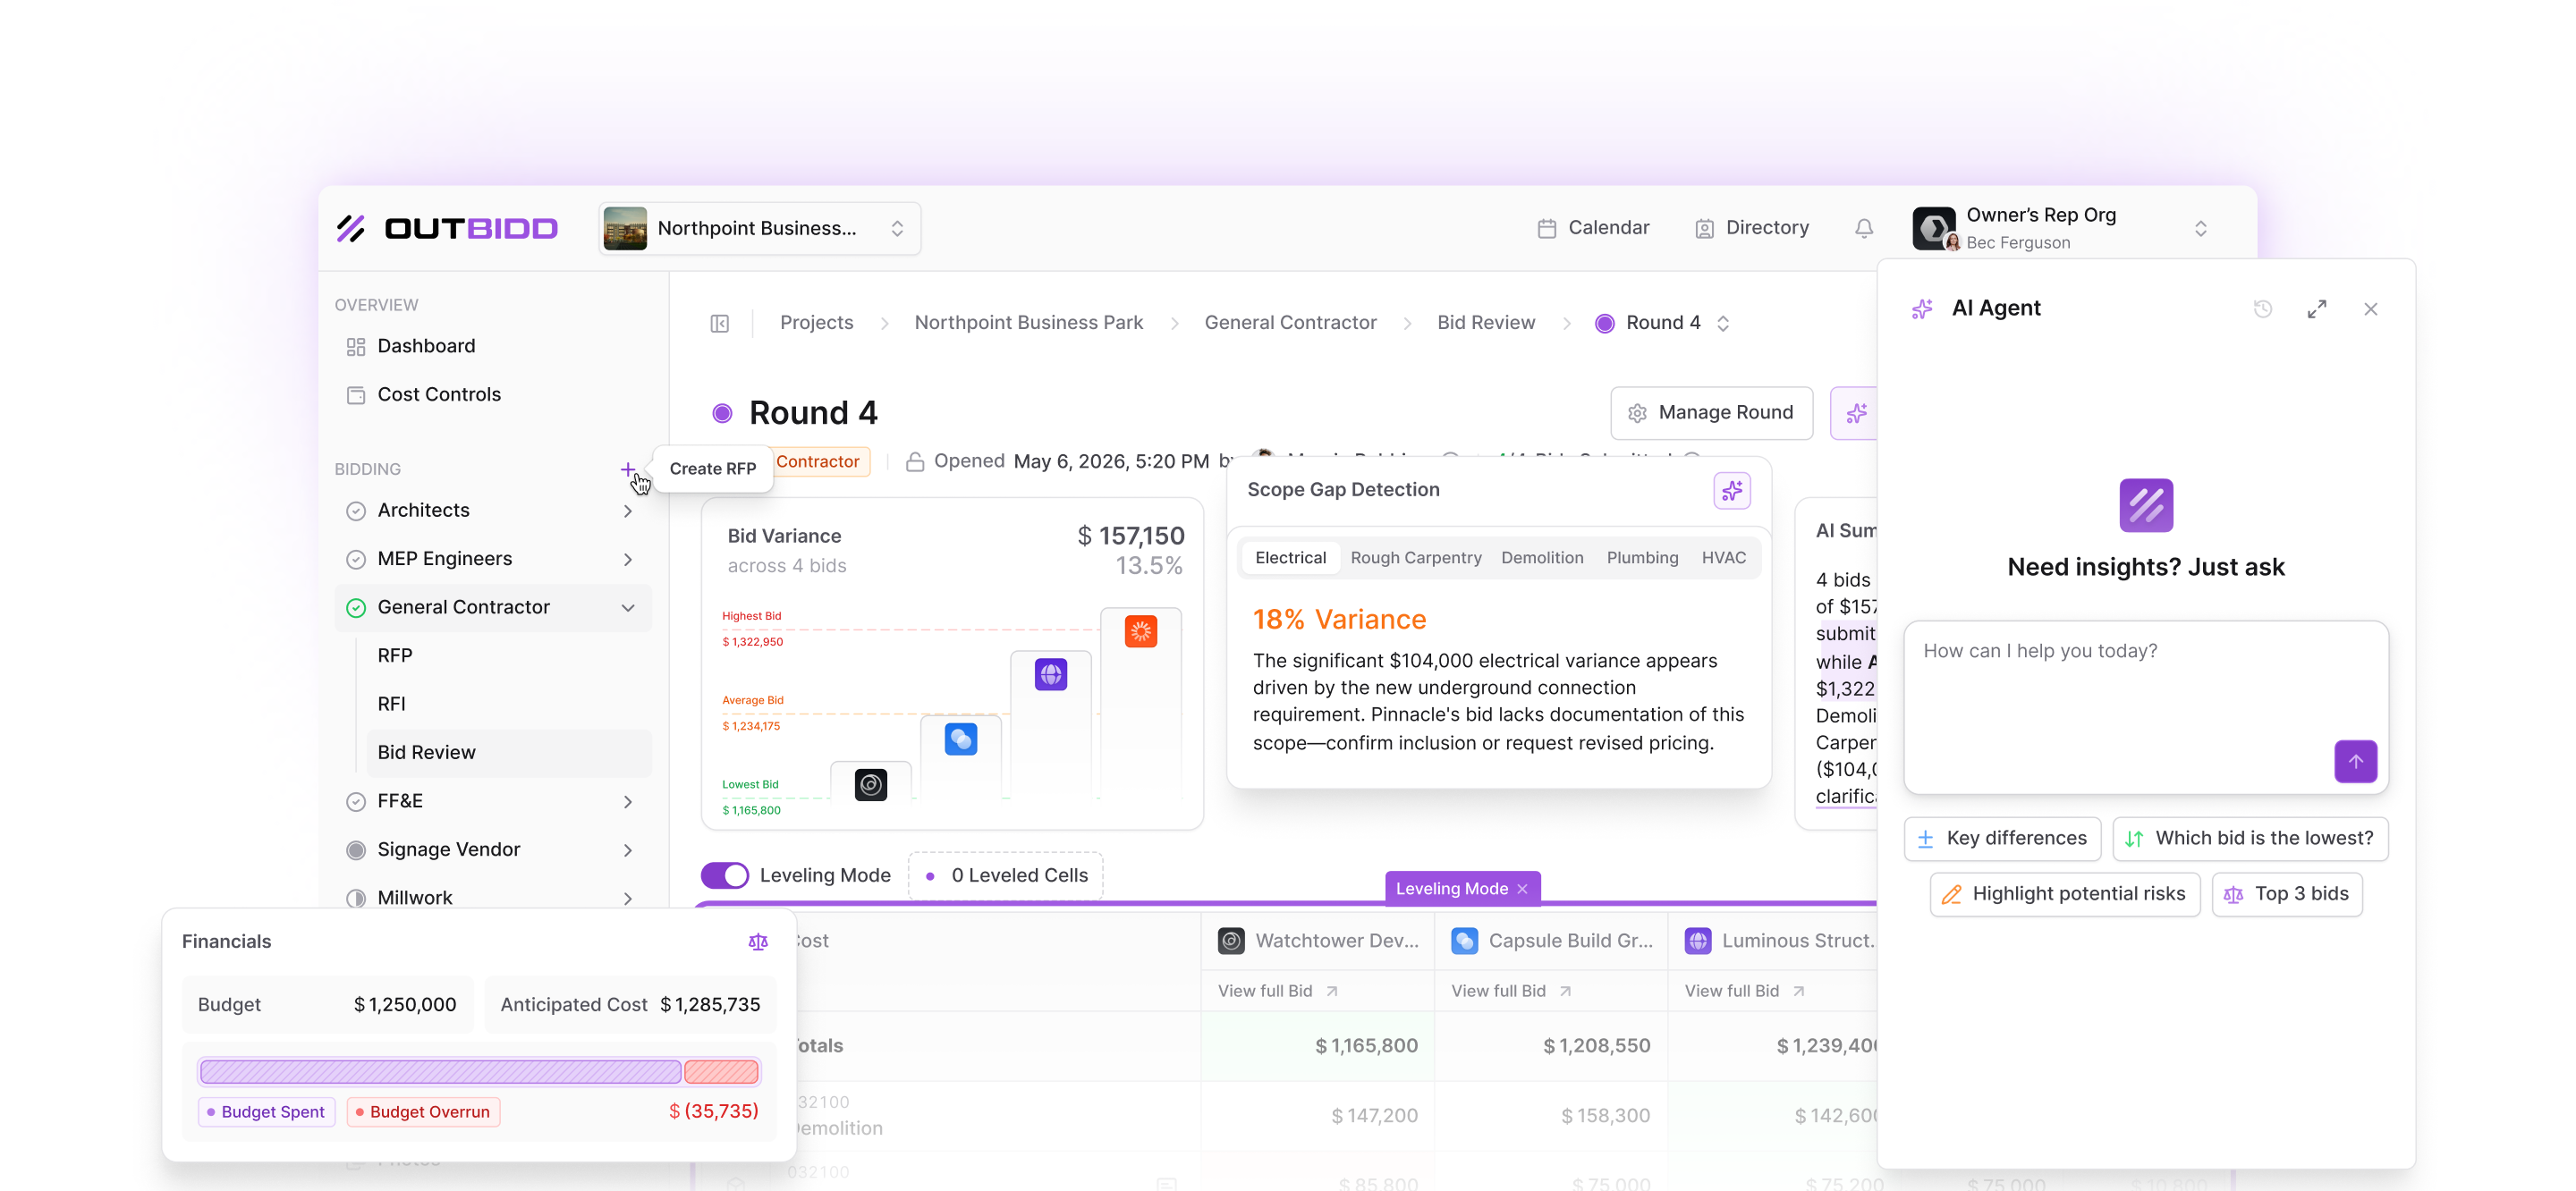The image size is (2576, 1191).
Task: Click the black lowest bidder icon in chart
Action: coord(870,785)
